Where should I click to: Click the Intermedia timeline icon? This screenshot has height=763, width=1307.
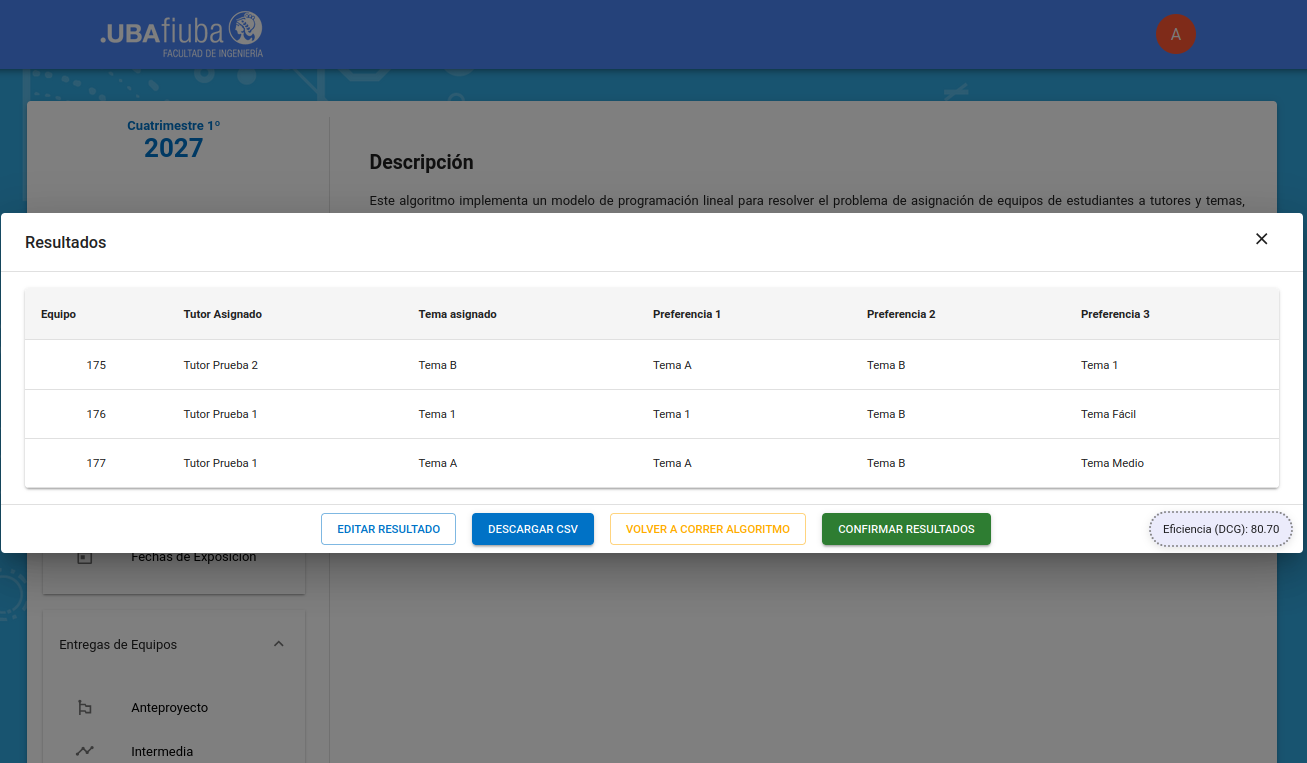(x=85, y=751)
